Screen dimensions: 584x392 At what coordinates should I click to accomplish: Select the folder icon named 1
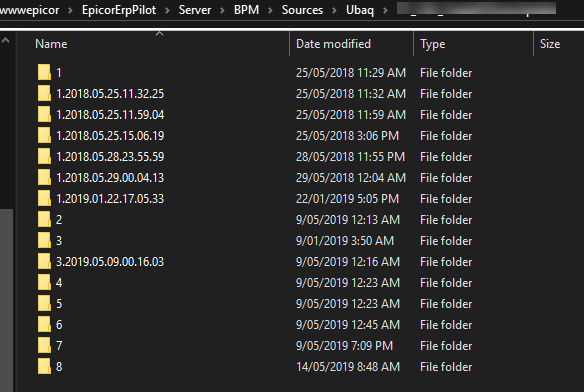44,72
